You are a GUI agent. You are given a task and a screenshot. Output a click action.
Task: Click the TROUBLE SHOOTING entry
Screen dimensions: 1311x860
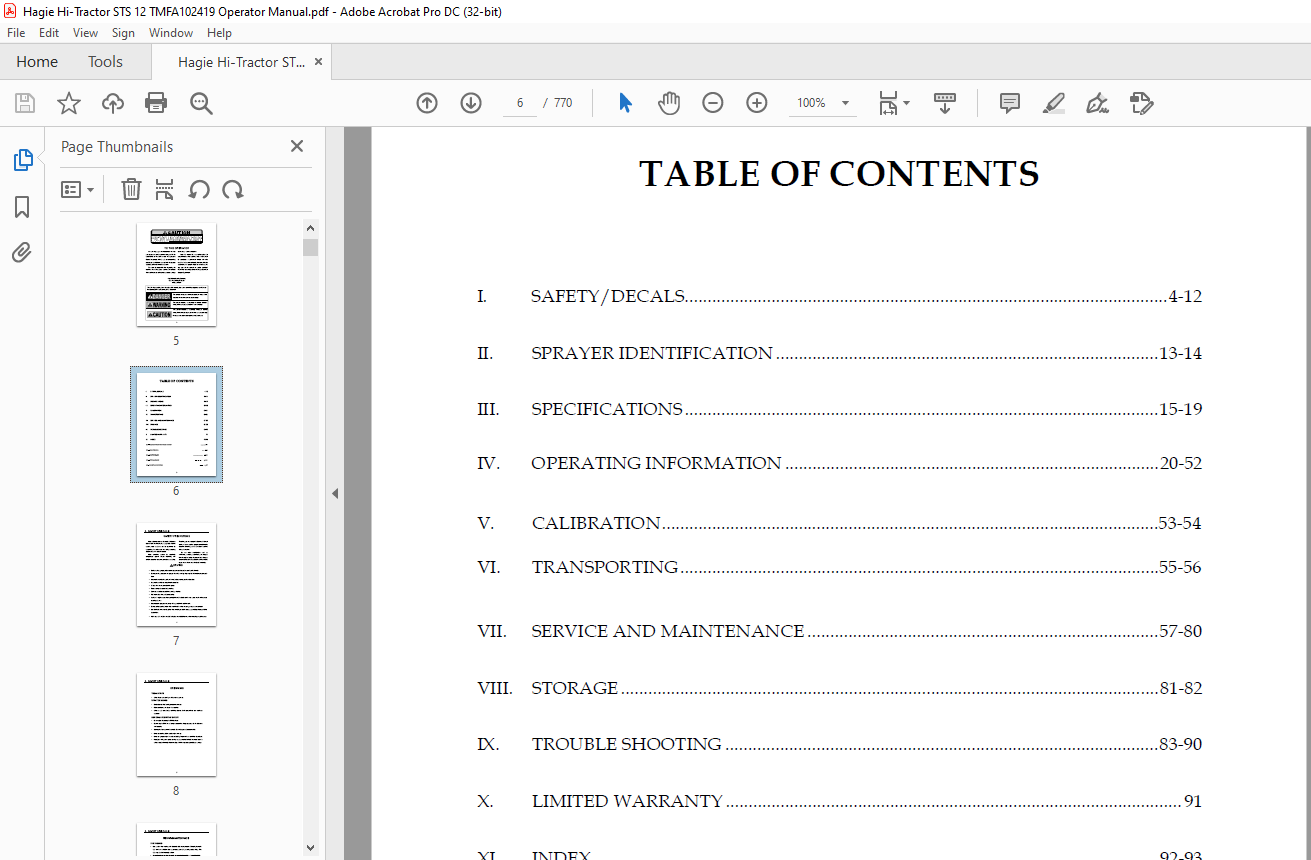pyautogui.click(x=839, y=744)
